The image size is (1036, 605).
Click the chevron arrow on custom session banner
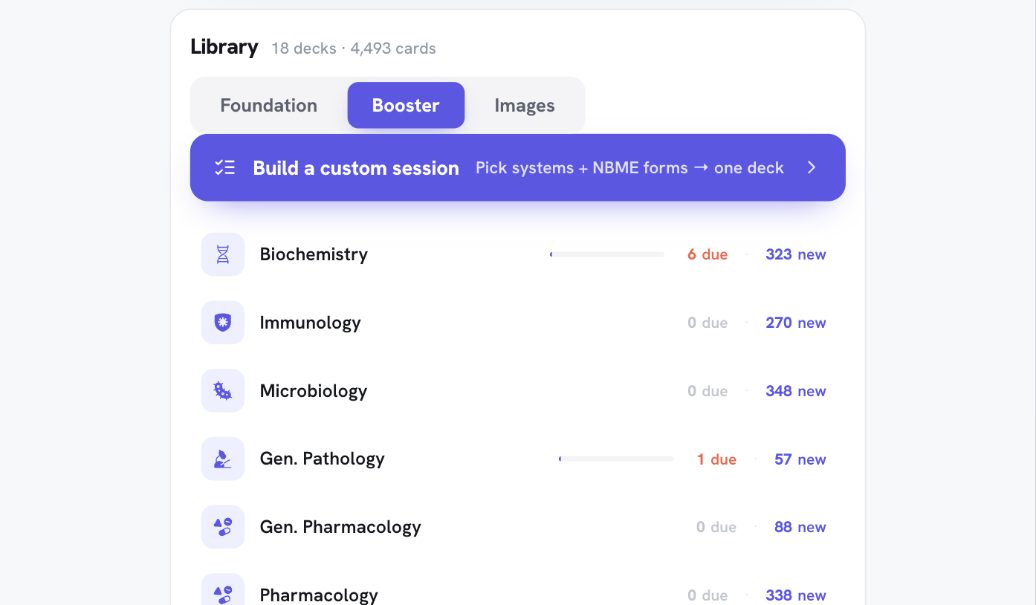[x=811, y=168]
